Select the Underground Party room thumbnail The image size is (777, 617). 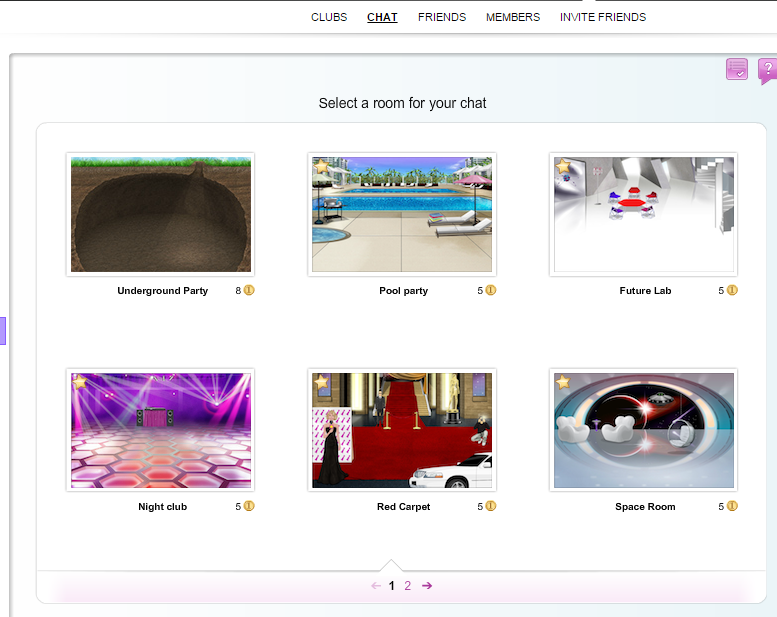click(x=161, y=215)
